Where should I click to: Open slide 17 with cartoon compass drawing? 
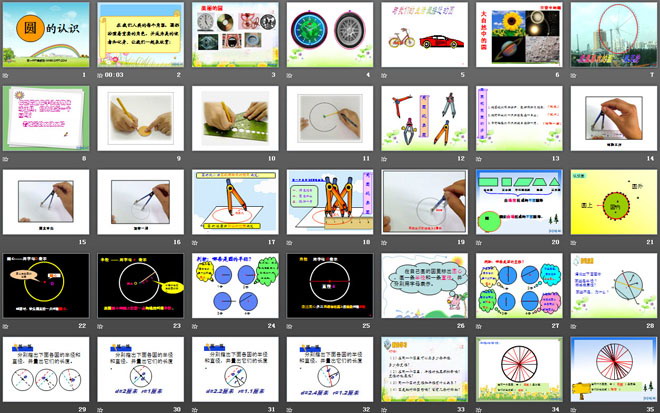point(235,202)
